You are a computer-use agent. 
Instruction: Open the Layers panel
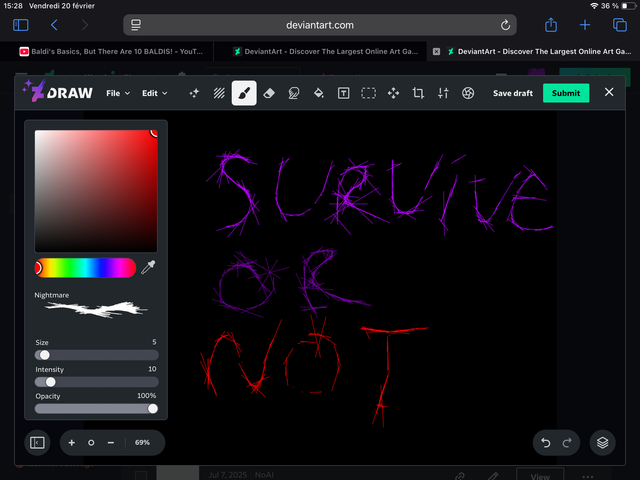[601, 442]
